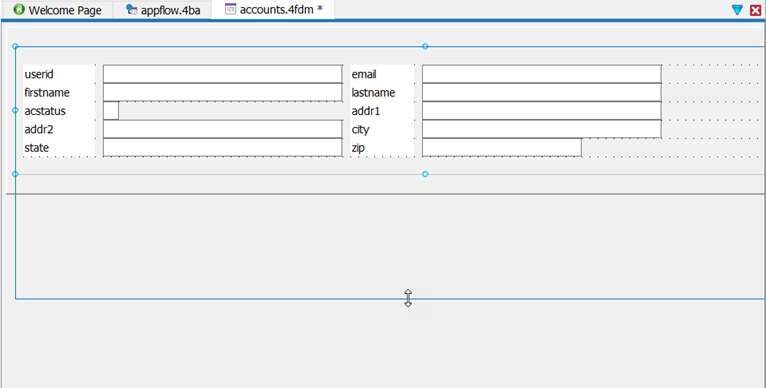Click the left-middle handle beside acstatus
Screen dimensions: 766x388
[15, 110]
